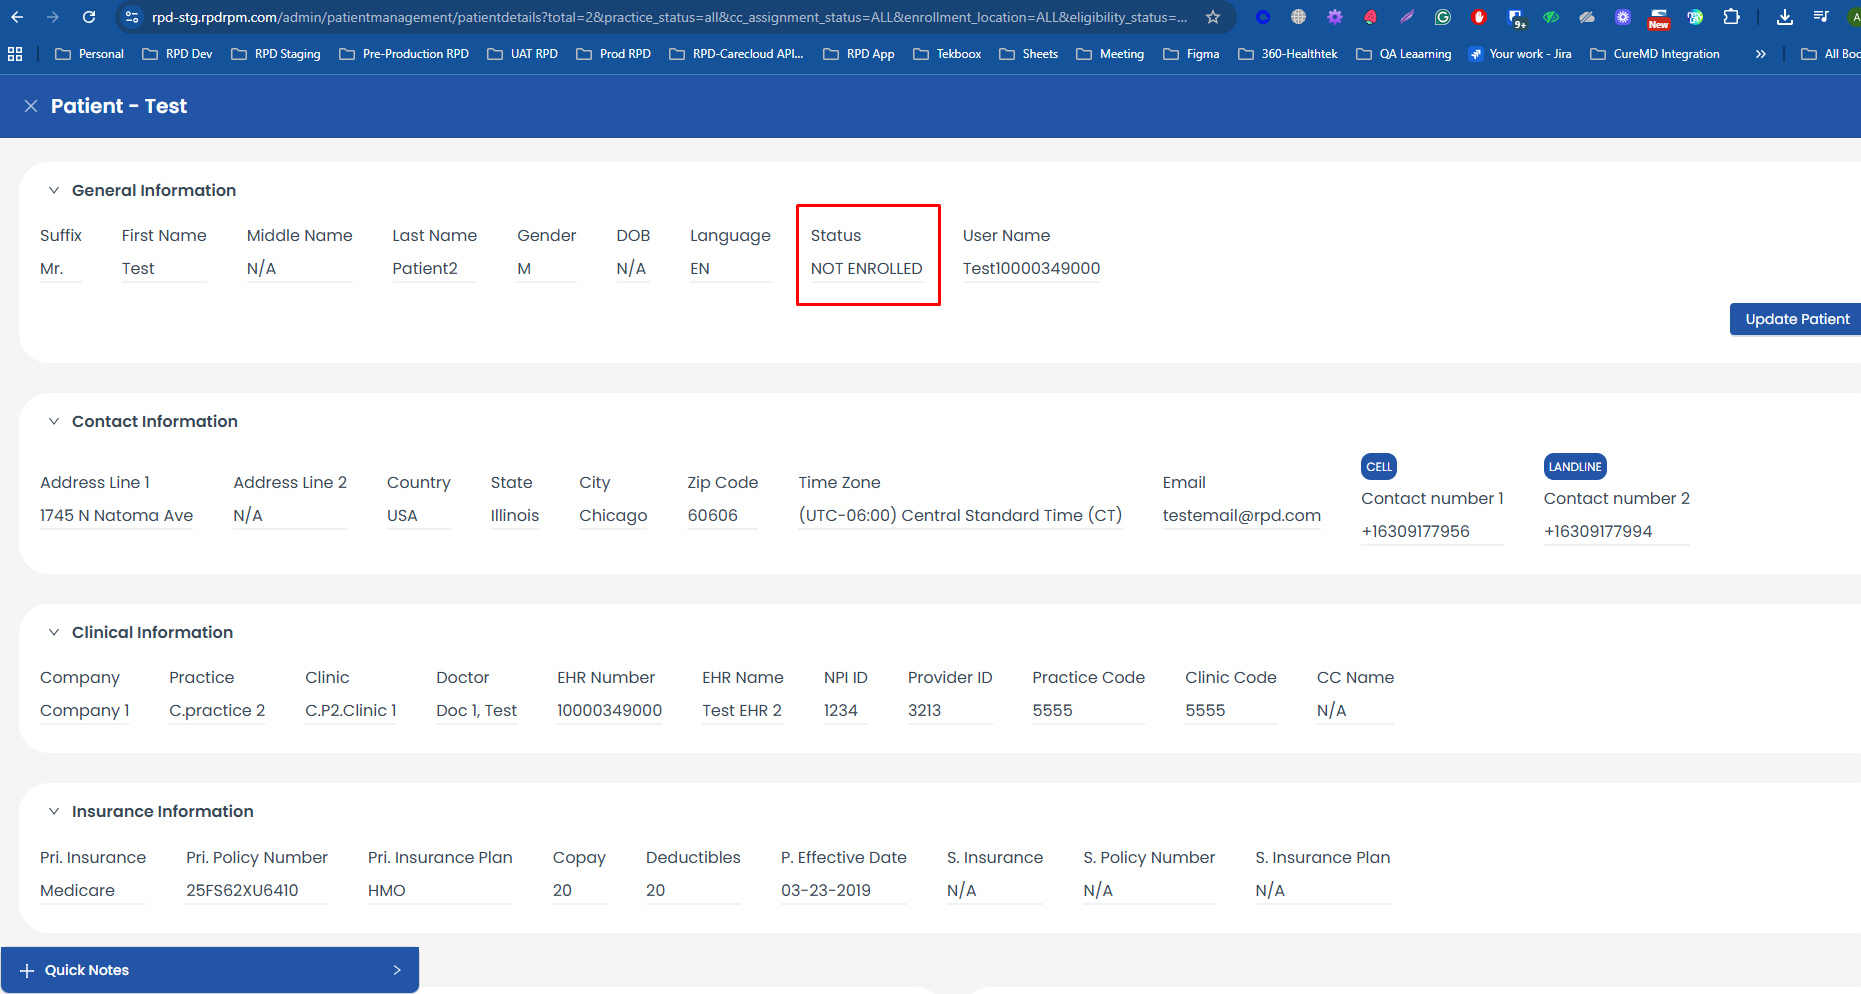Click the browser address bar URL
The width and height of the screenshot is (1861, 994).
668,17
